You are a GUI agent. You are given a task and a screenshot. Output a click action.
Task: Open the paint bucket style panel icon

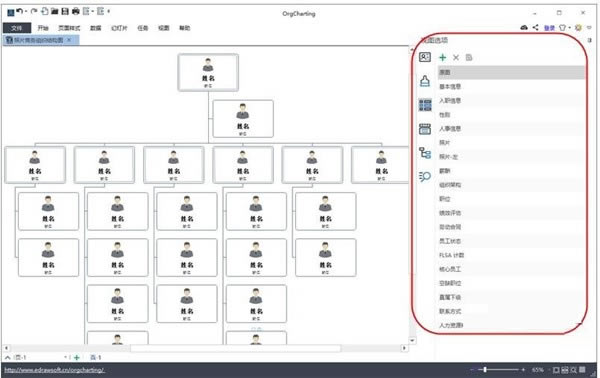[x=425, y=81]
